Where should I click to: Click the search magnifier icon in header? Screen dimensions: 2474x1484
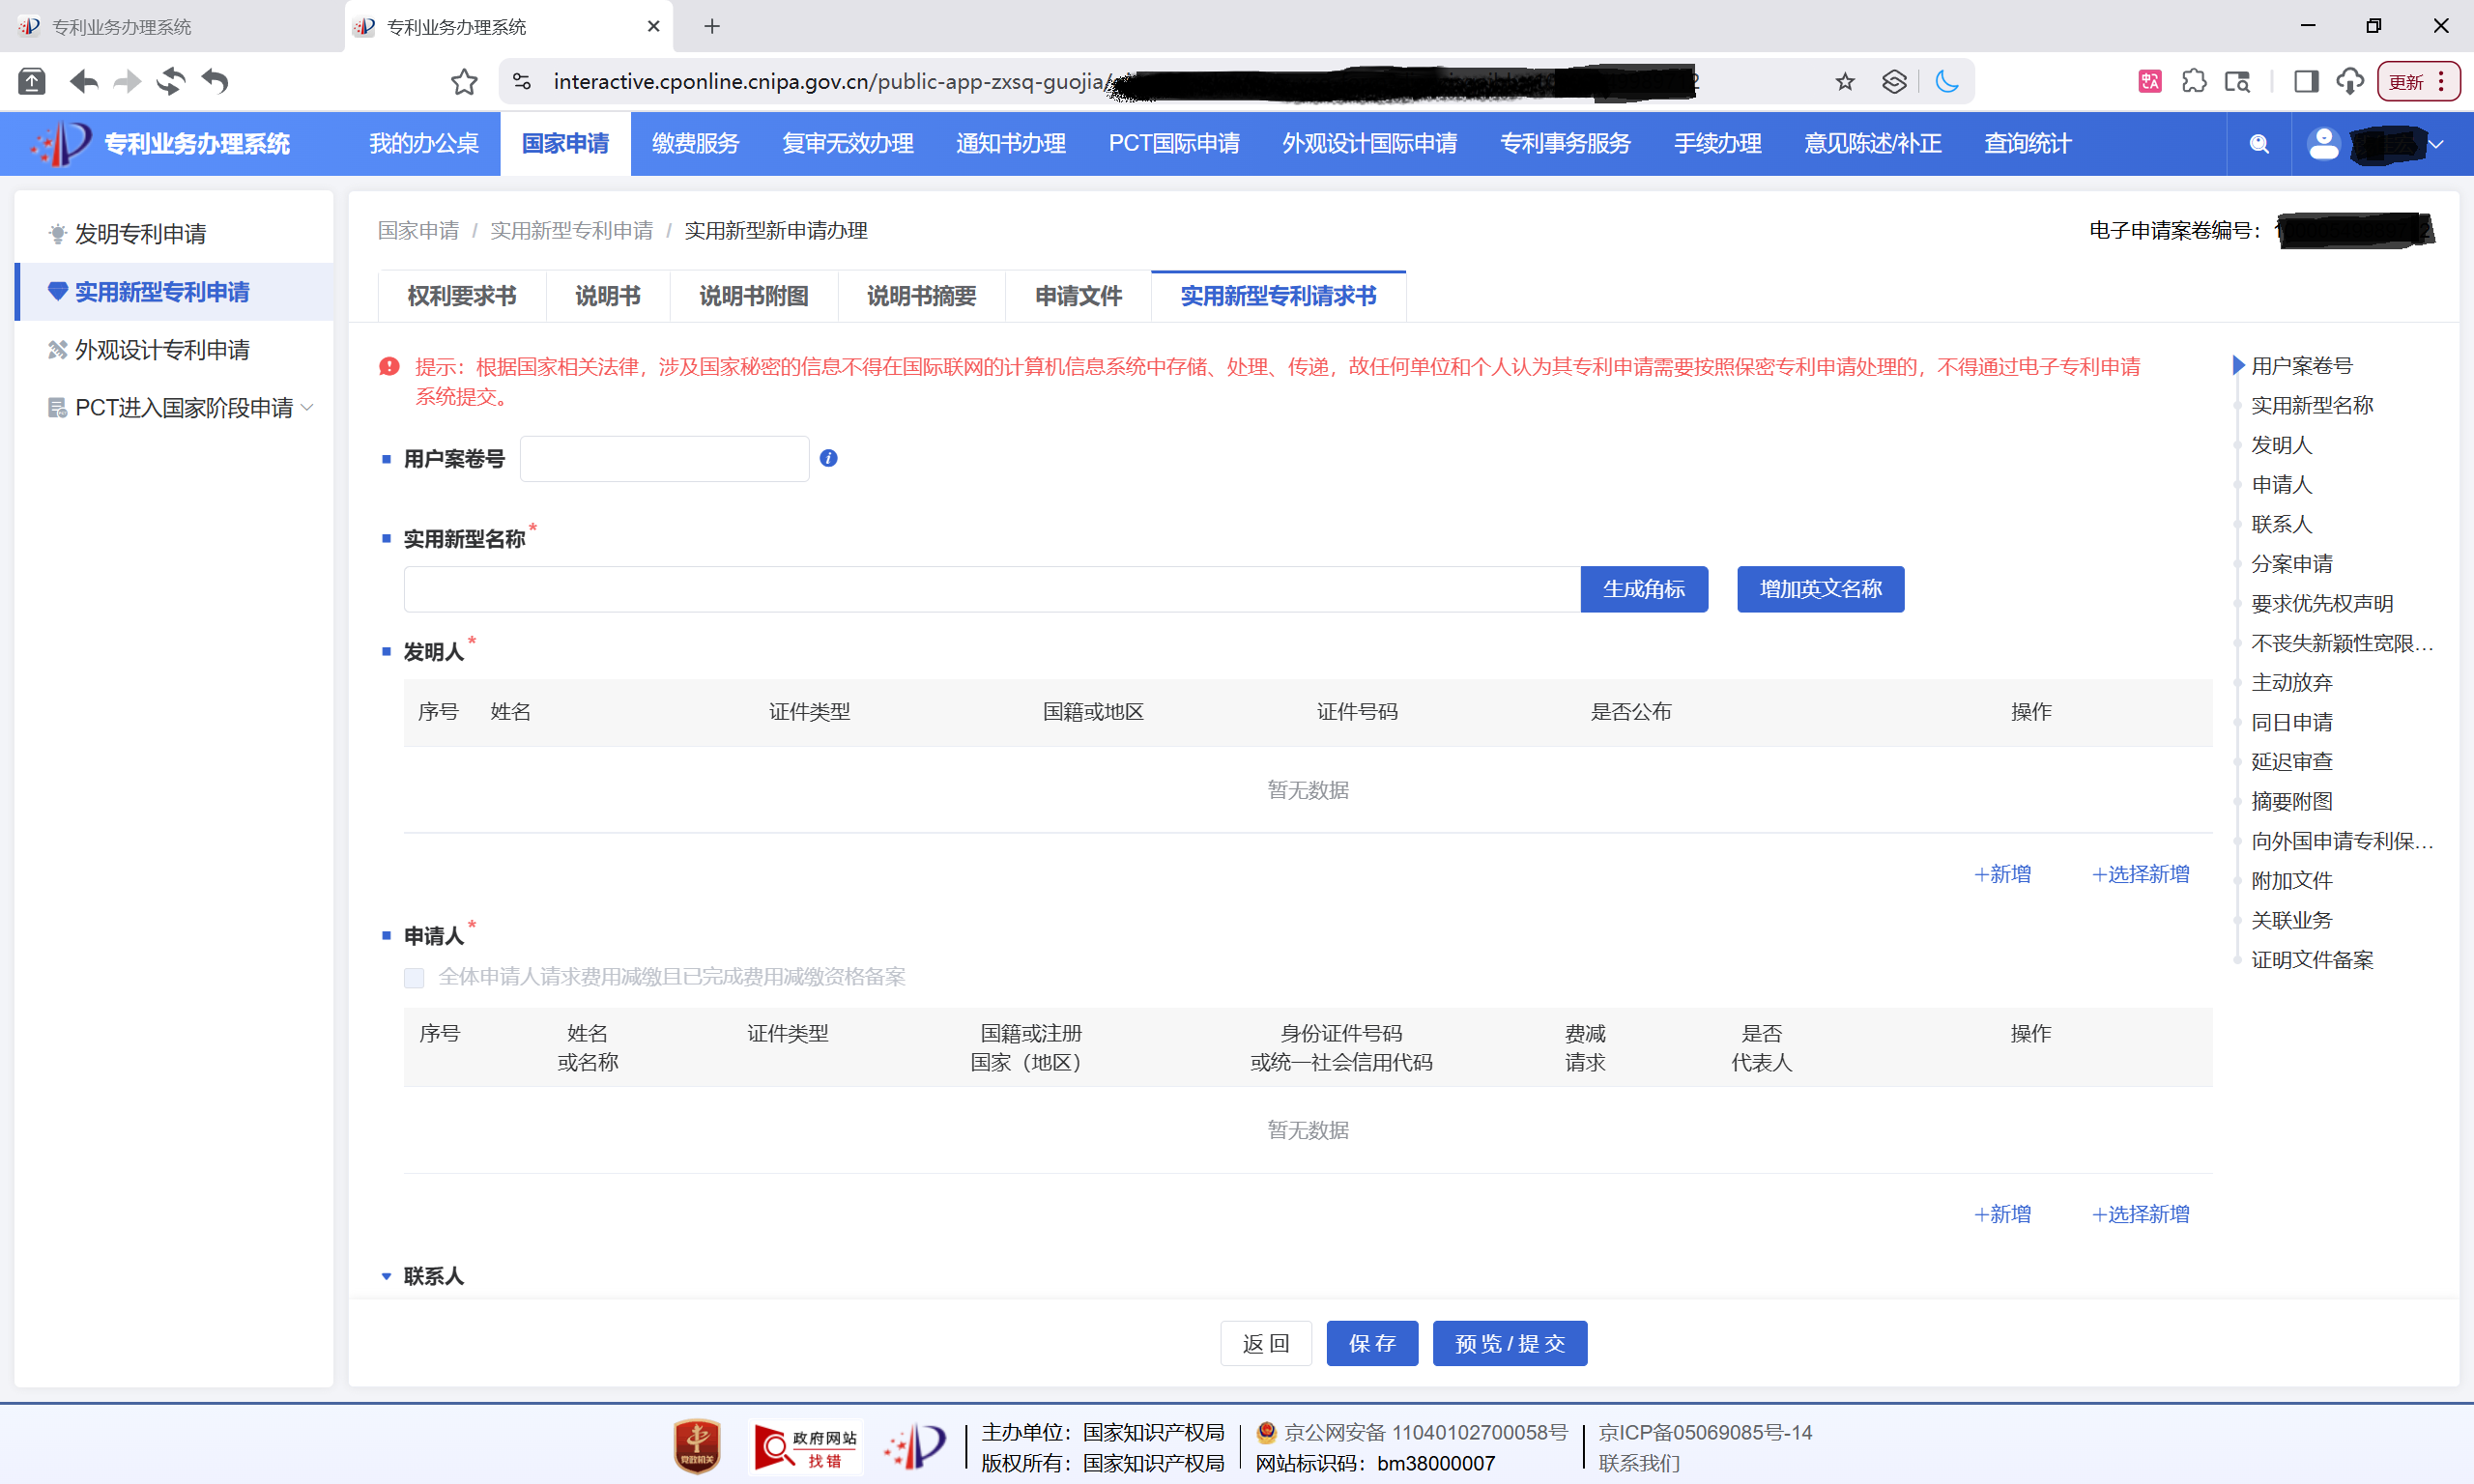click(x=2258, y=144)
